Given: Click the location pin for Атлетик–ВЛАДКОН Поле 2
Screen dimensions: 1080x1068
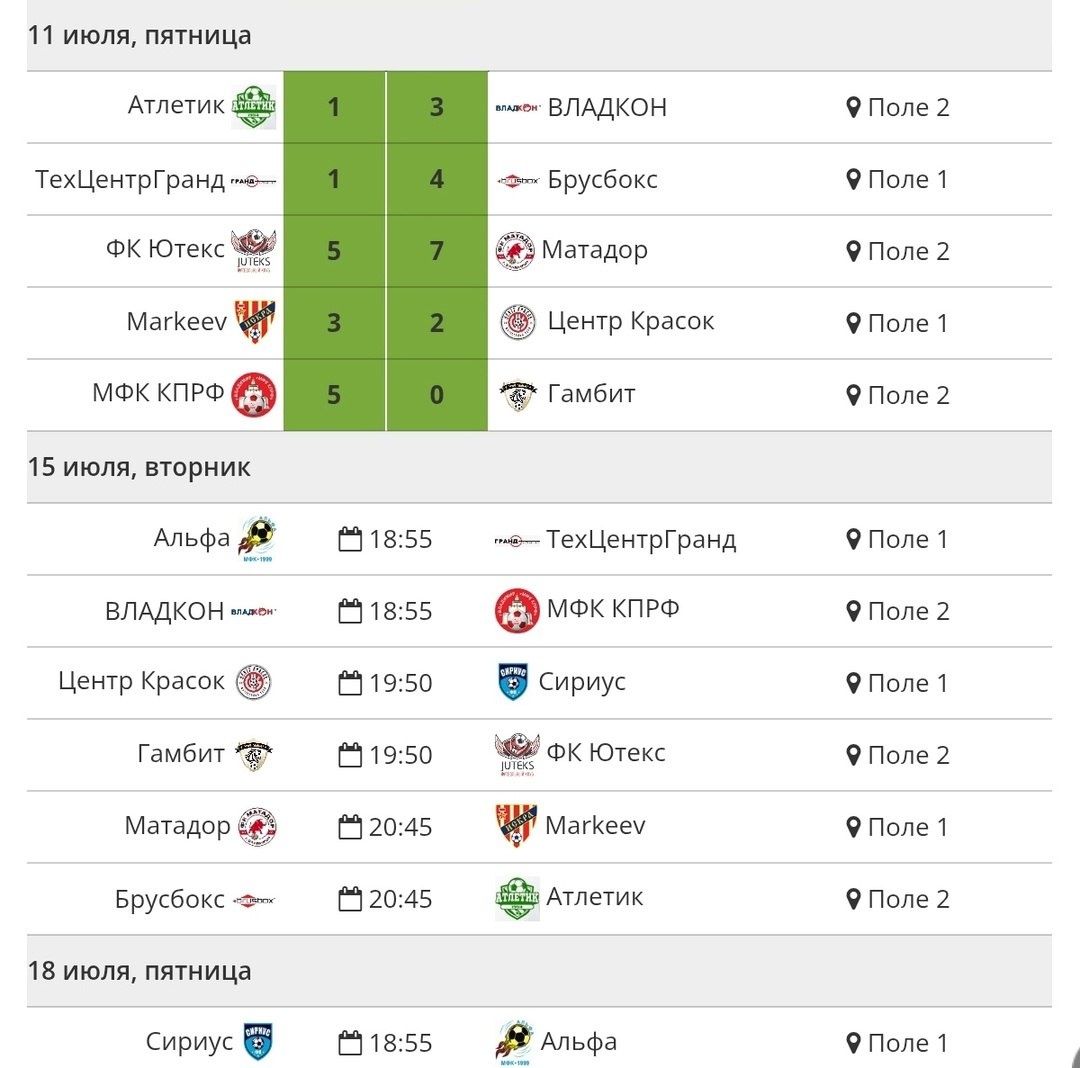Looking at the screenshot, I should point(853,107).
